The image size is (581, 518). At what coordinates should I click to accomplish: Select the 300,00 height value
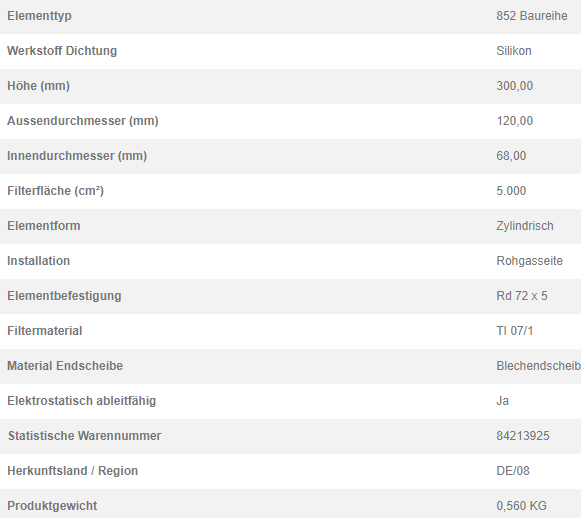(x=515, y=86)
